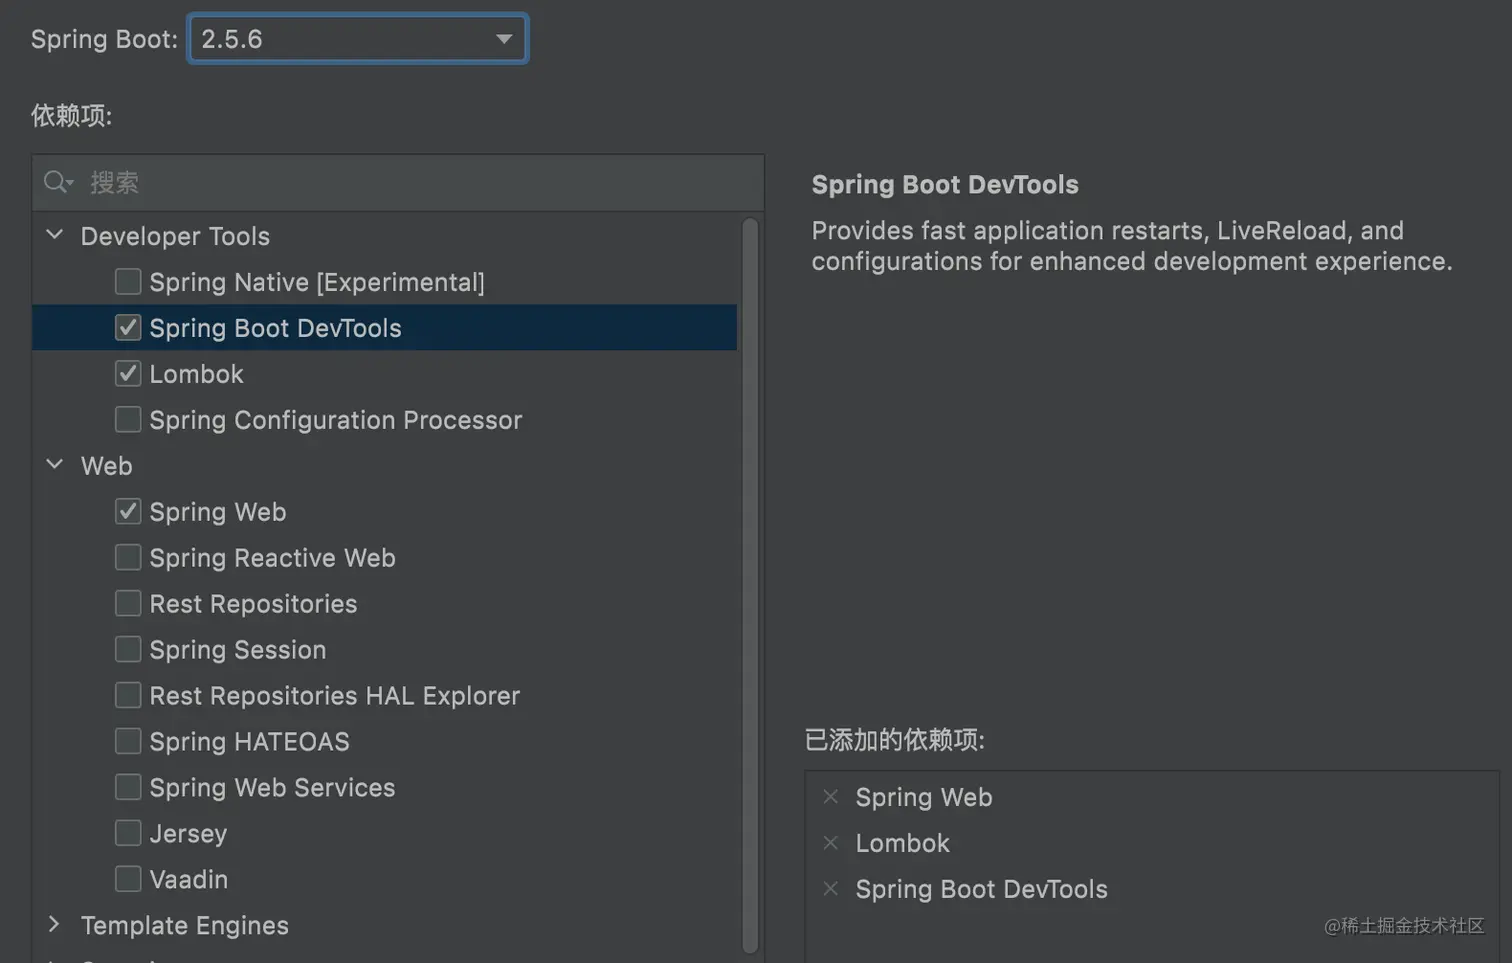Select the Web category label
The width and height of the screenshot is (1512, 963).
click(106, 466)
